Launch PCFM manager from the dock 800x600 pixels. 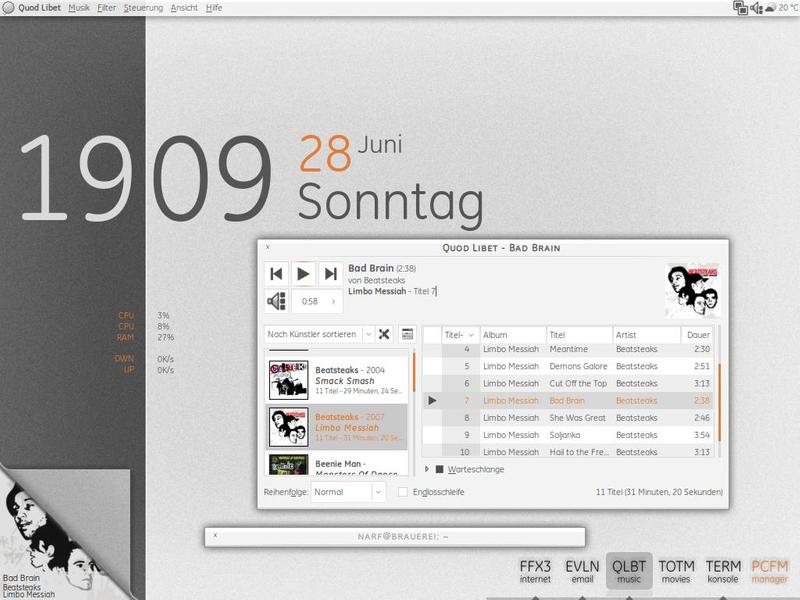tap(770, 571)
